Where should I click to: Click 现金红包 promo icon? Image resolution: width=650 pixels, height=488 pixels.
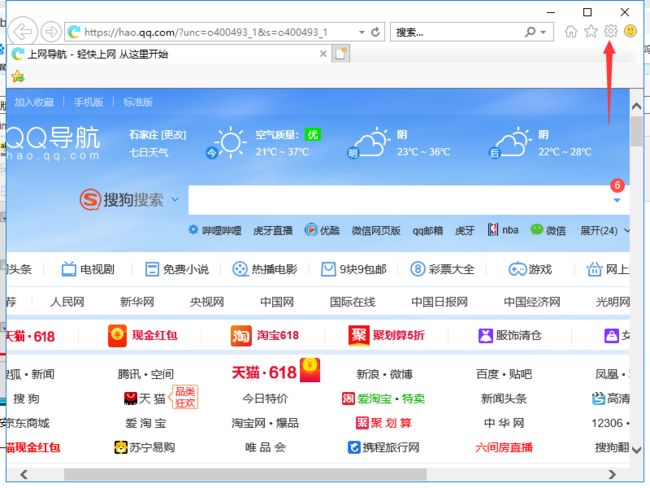(117, 335)
